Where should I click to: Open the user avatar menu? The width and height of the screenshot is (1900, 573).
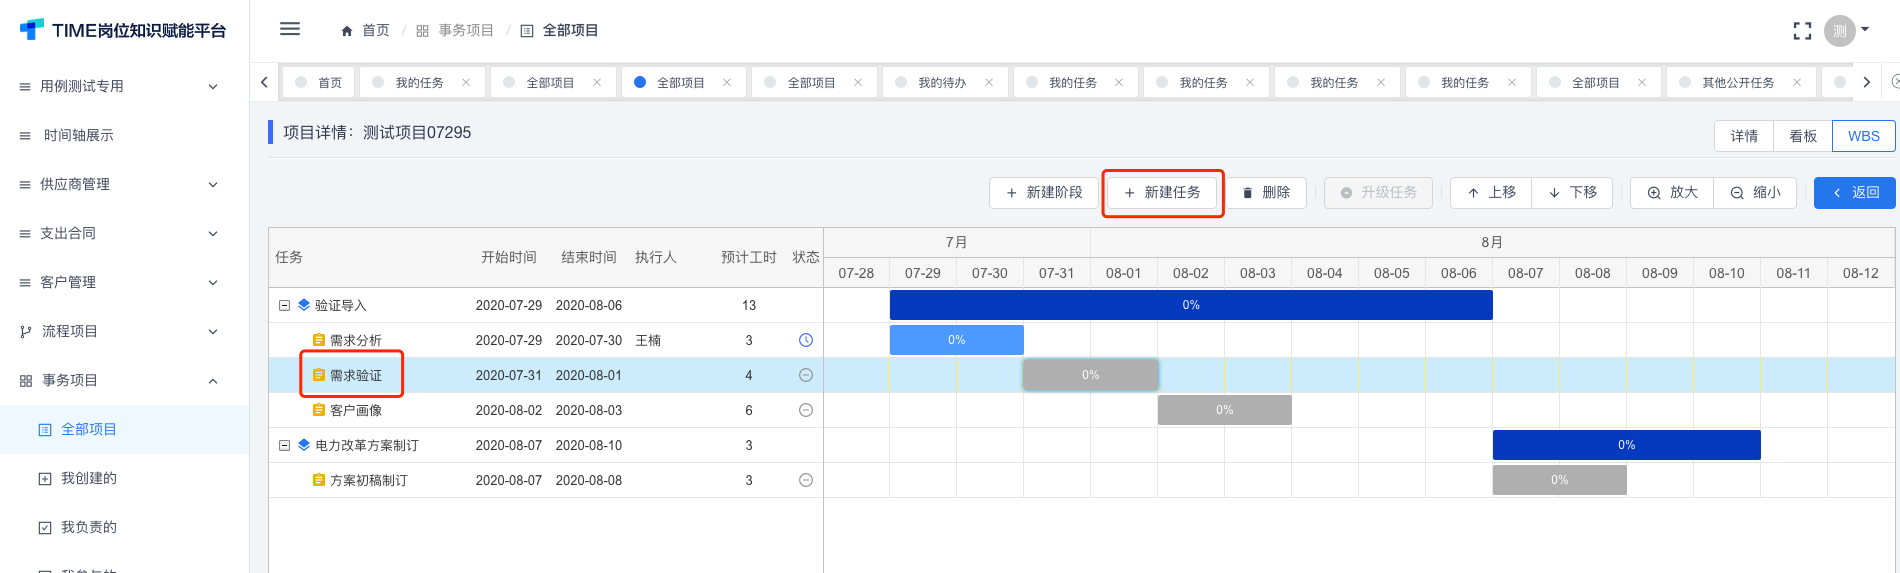point(1845,31)
